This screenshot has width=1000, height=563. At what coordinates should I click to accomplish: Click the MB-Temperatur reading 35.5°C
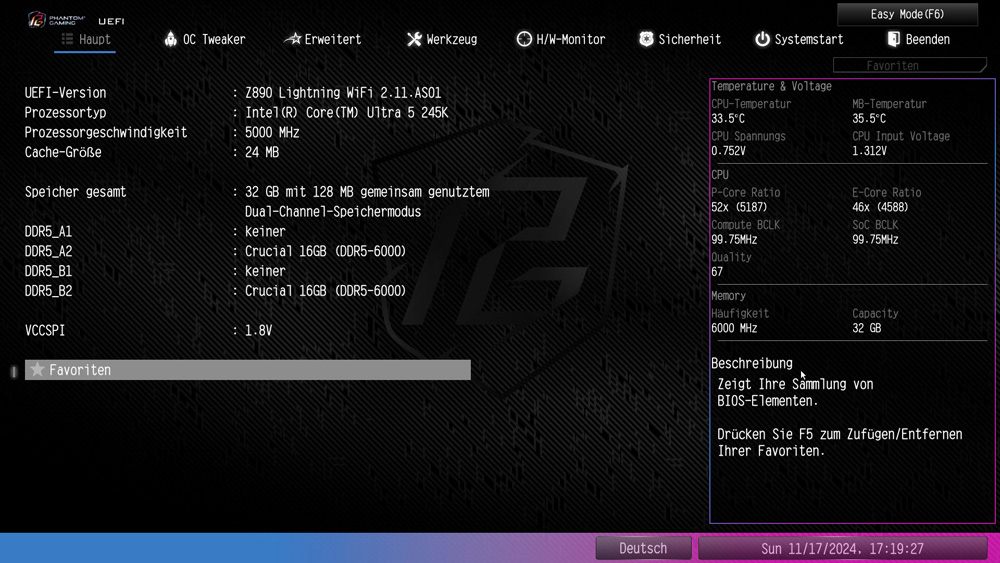[x=869, y=119]
